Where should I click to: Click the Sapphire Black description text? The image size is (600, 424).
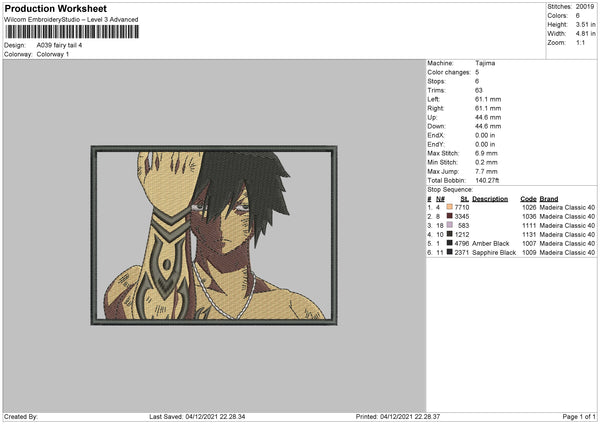tap(494, 253)
